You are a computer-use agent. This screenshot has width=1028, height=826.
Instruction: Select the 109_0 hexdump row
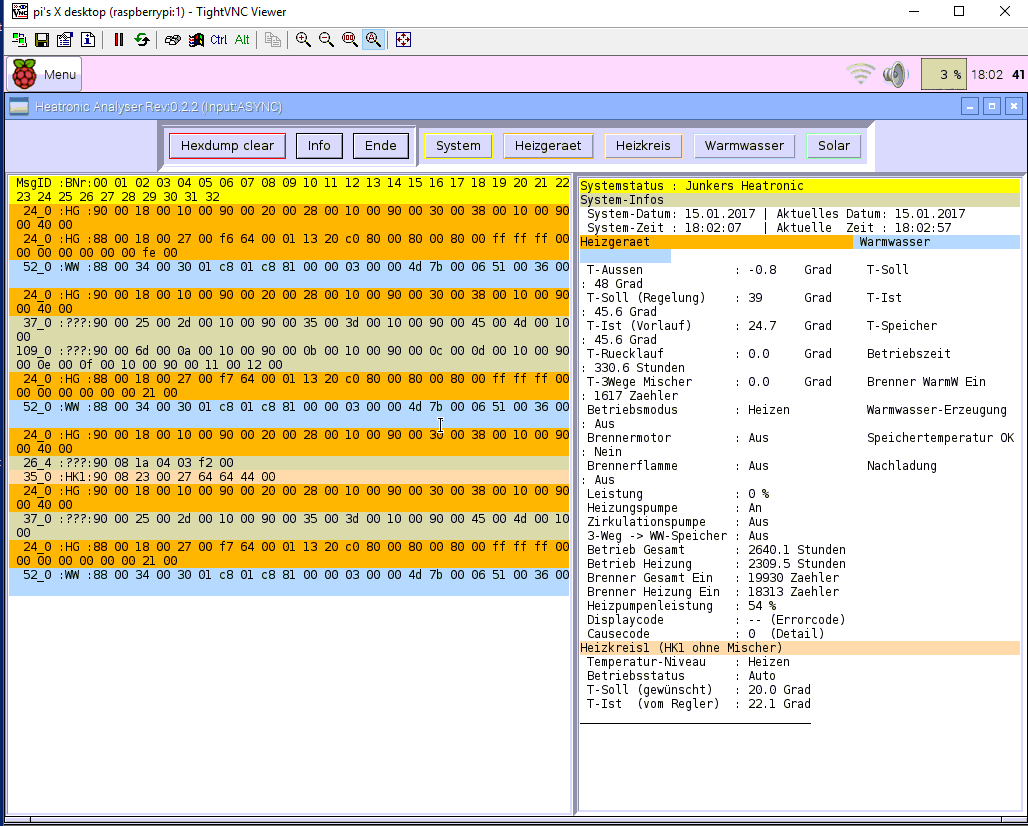coord(289,358)
